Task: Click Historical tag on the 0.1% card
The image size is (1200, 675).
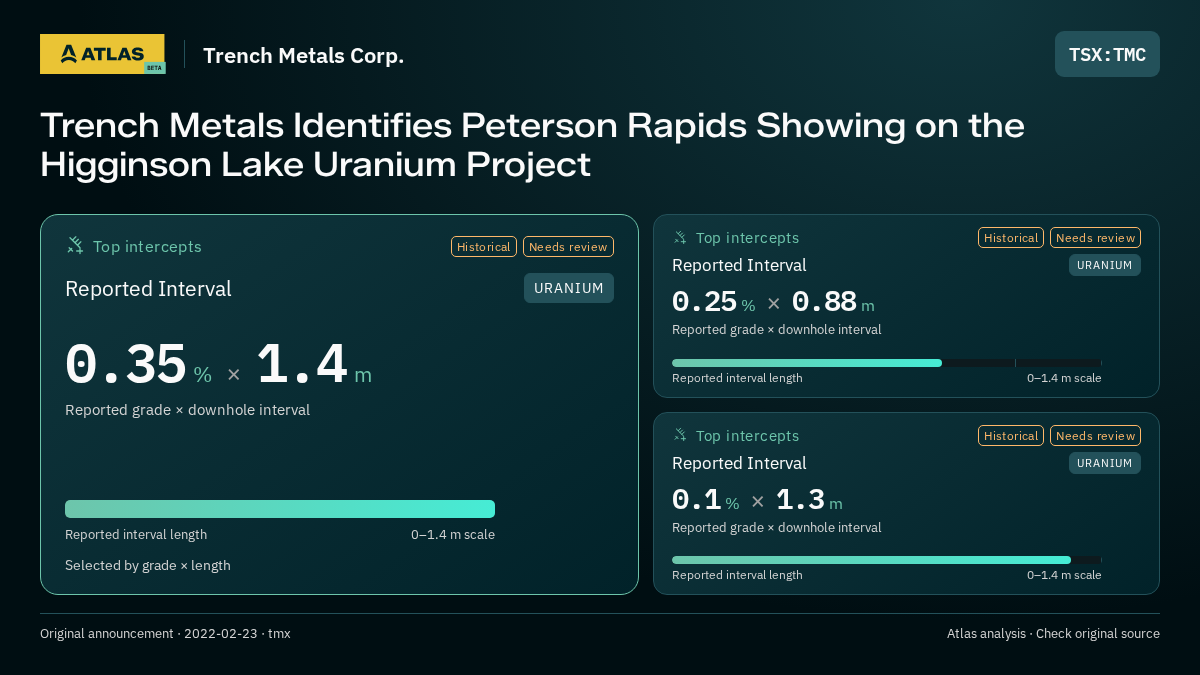Action: click(1011, 436)
